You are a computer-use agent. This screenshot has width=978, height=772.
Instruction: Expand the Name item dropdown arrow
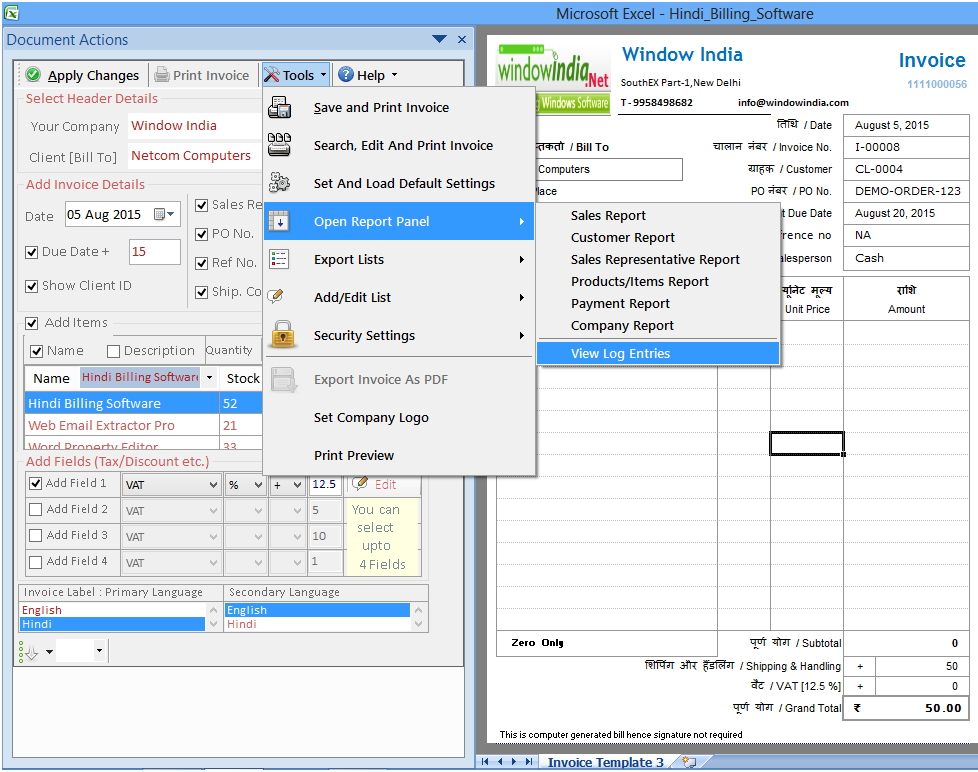tap(210, 378)
